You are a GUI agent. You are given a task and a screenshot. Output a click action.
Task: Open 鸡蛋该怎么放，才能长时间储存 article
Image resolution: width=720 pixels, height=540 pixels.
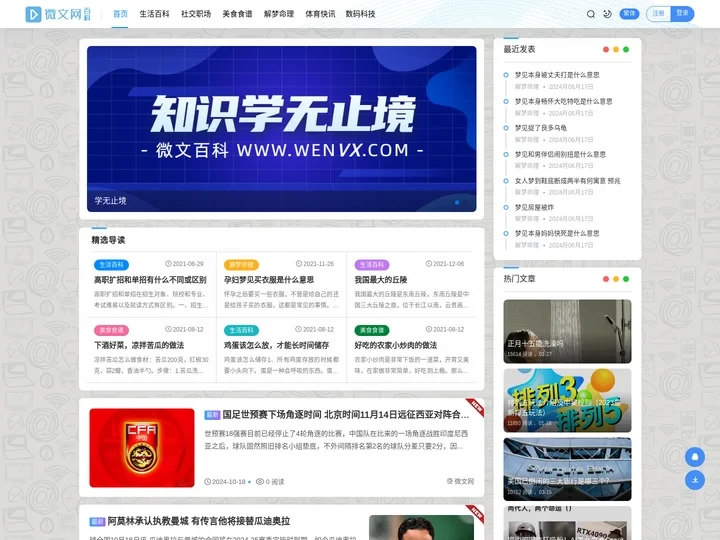pos(276,345)
